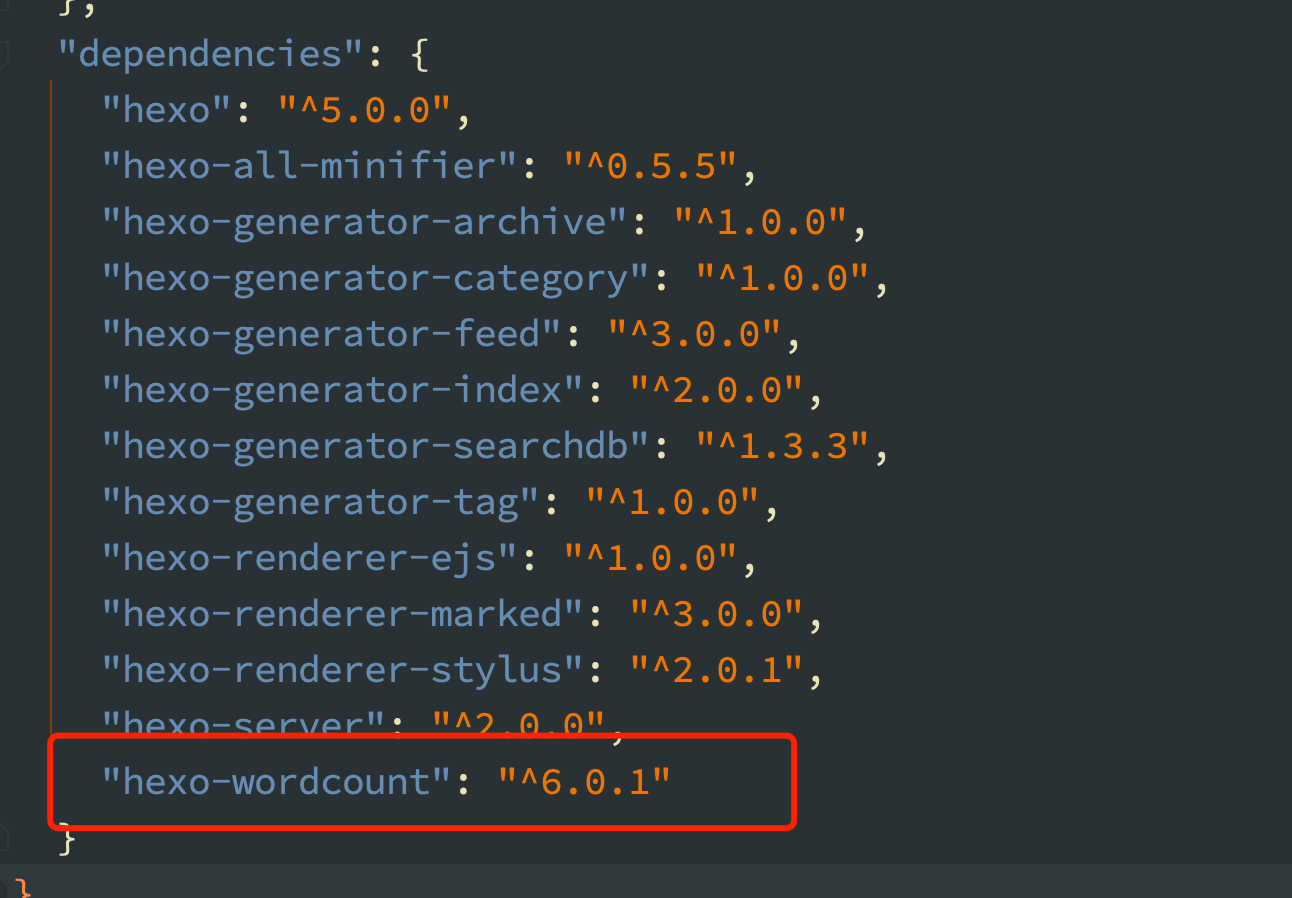Click the "^6.0.1" version value
1292x898 pixels.
(586, 781)
